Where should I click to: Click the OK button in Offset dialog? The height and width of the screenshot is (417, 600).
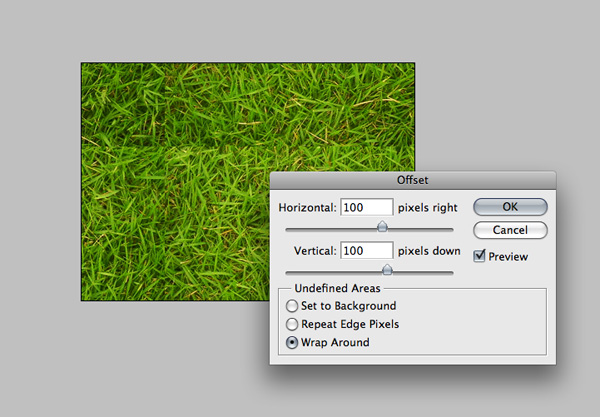pos(510,207)
